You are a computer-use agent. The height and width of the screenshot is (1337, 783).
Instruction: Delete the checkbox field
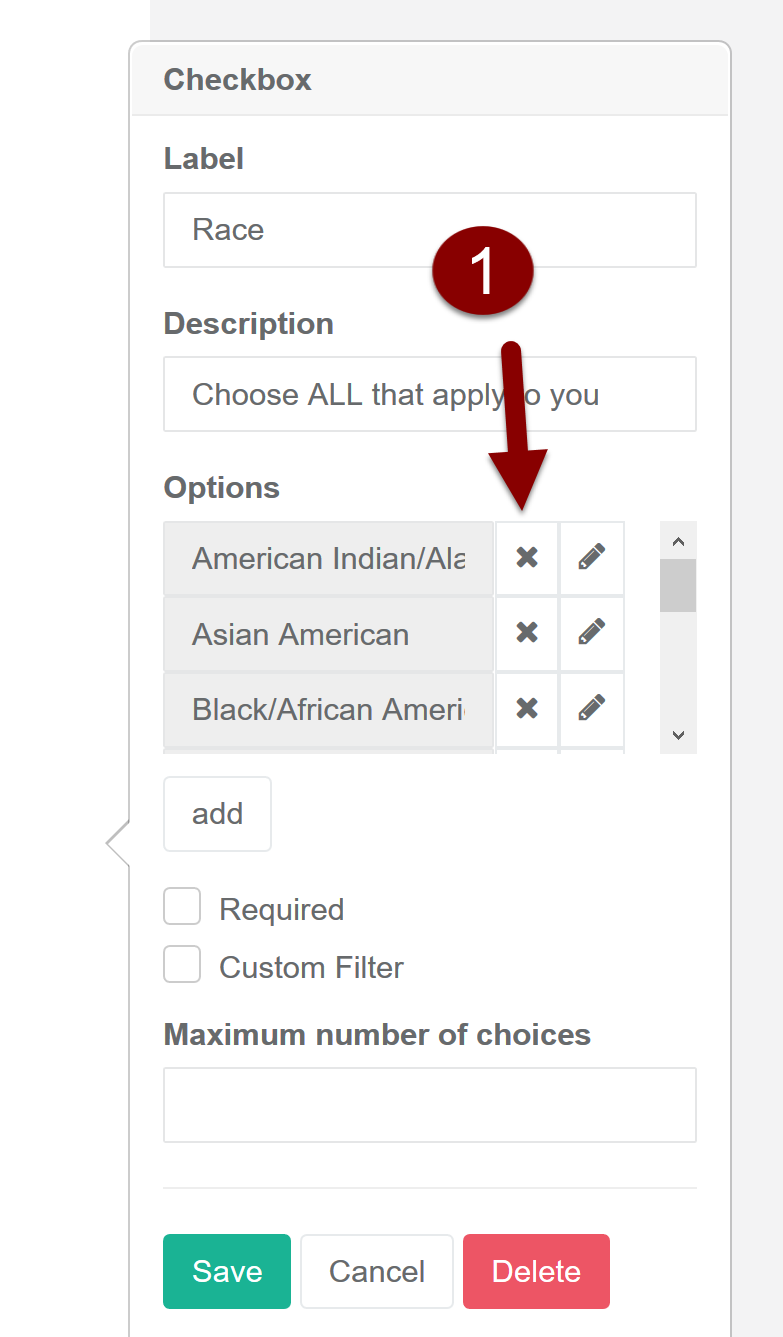tap(536, 1271)
